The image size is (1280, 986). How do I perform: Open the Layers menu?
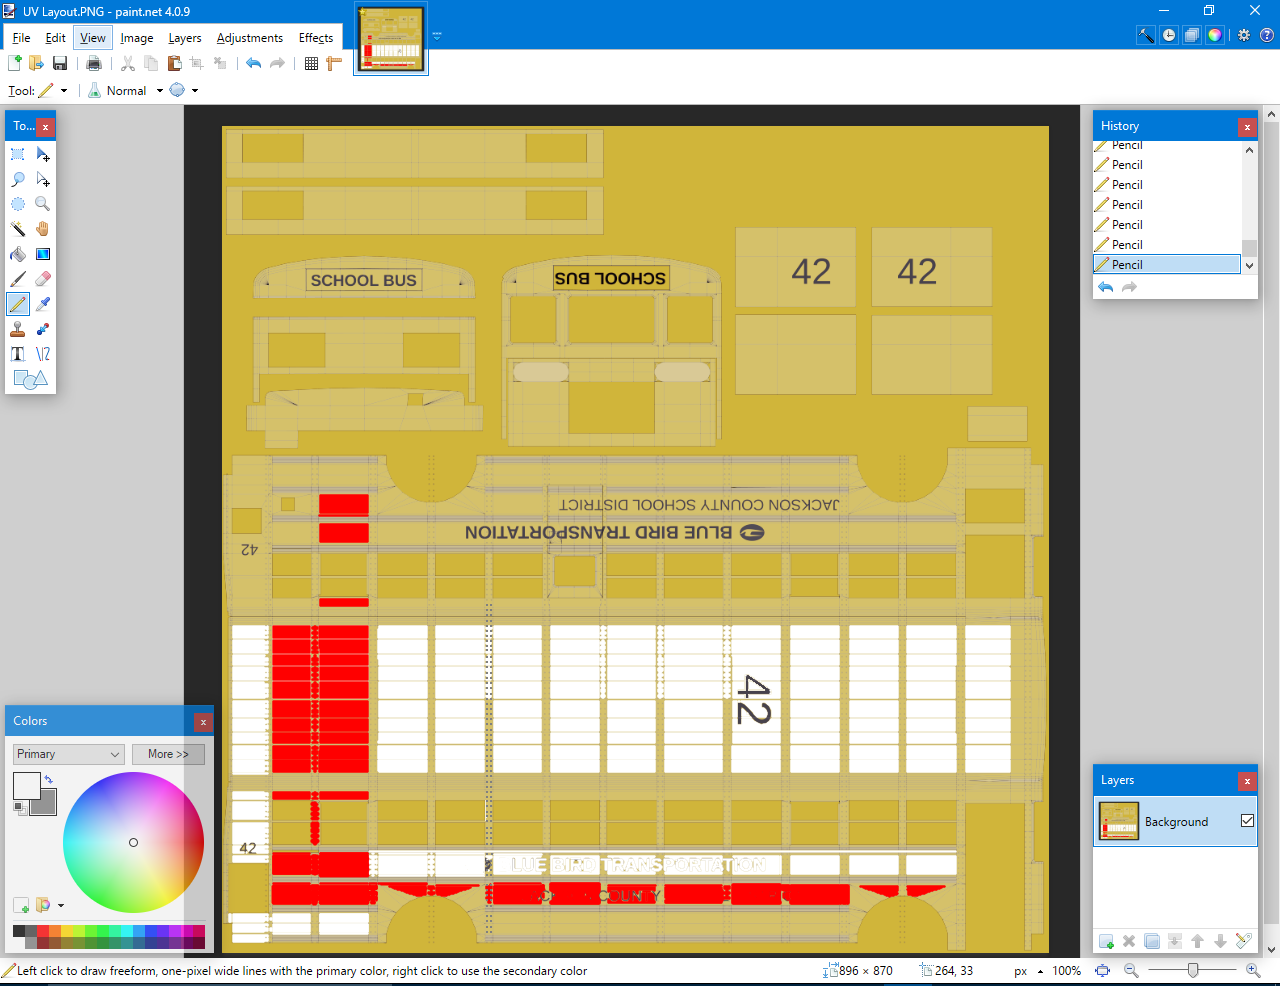pos(185,38)
